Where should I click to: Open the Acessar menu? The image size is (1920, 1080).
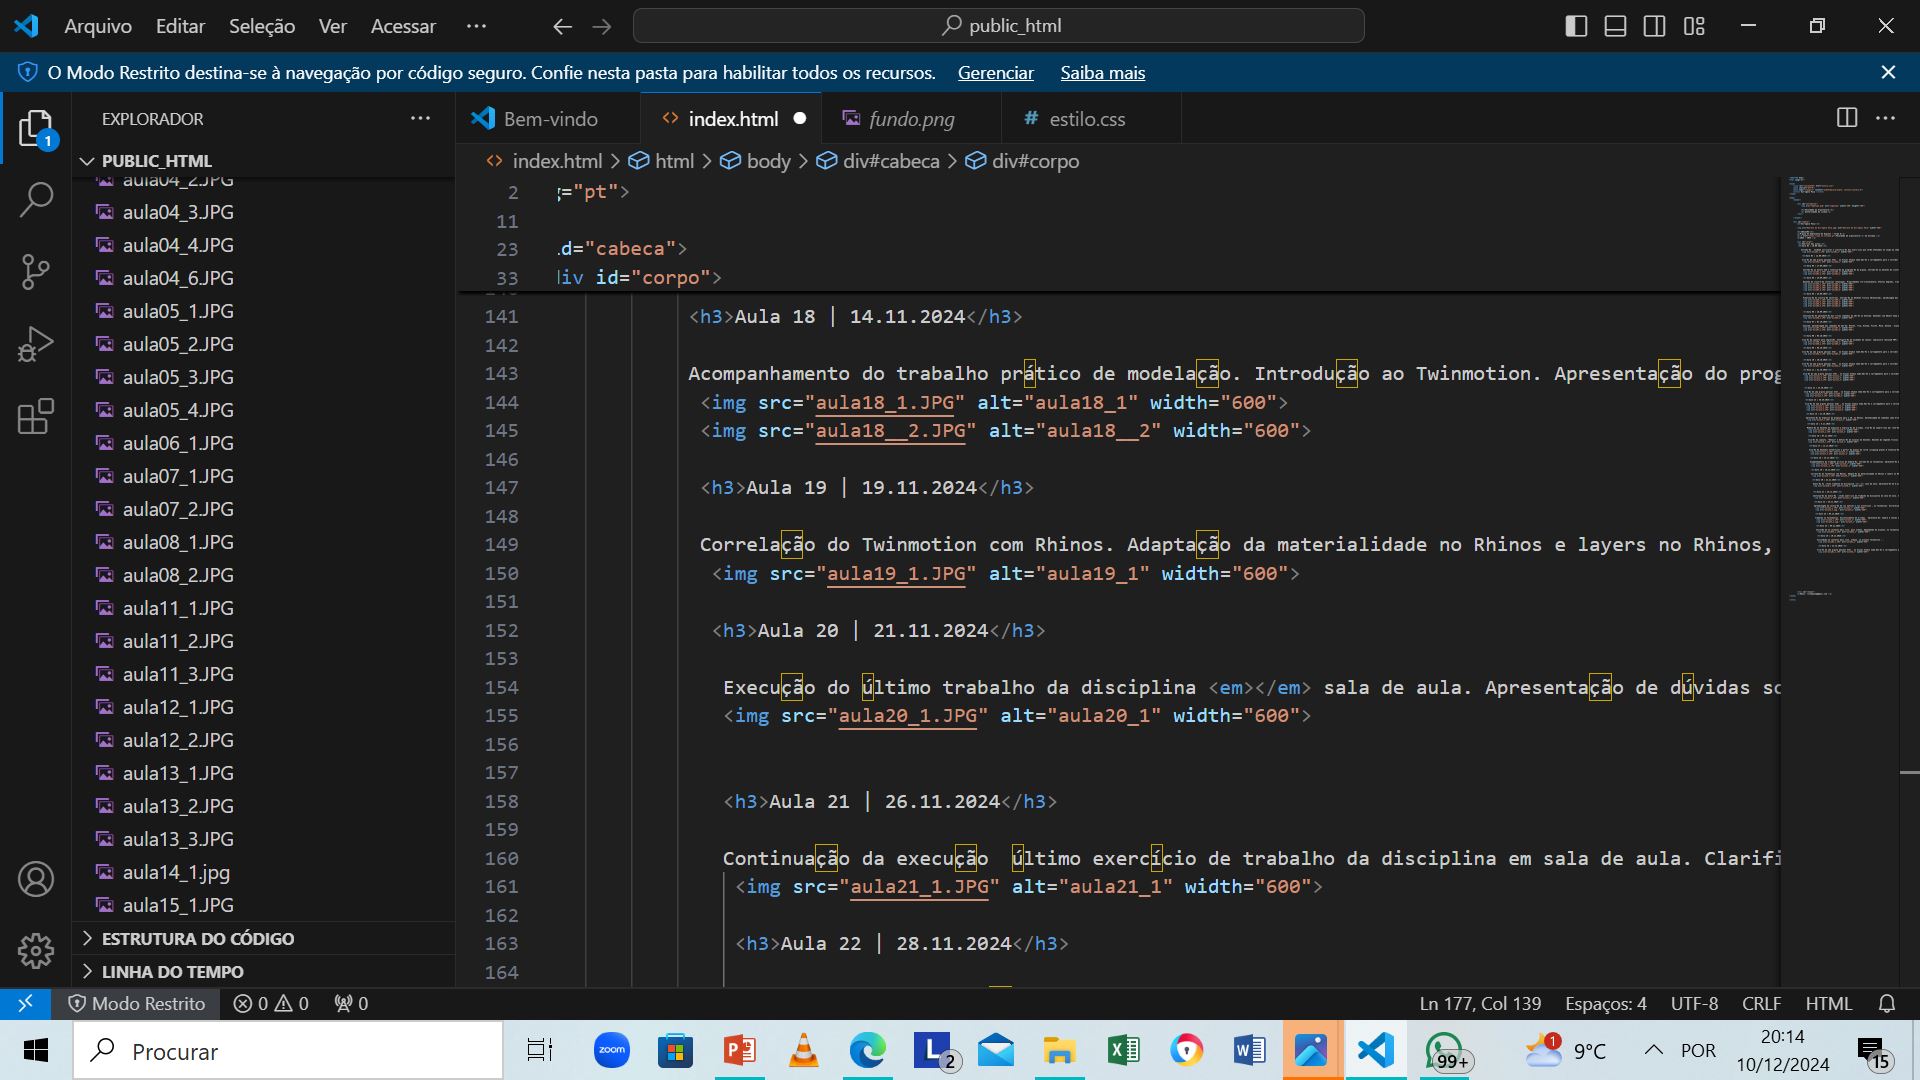pos(403,26)
